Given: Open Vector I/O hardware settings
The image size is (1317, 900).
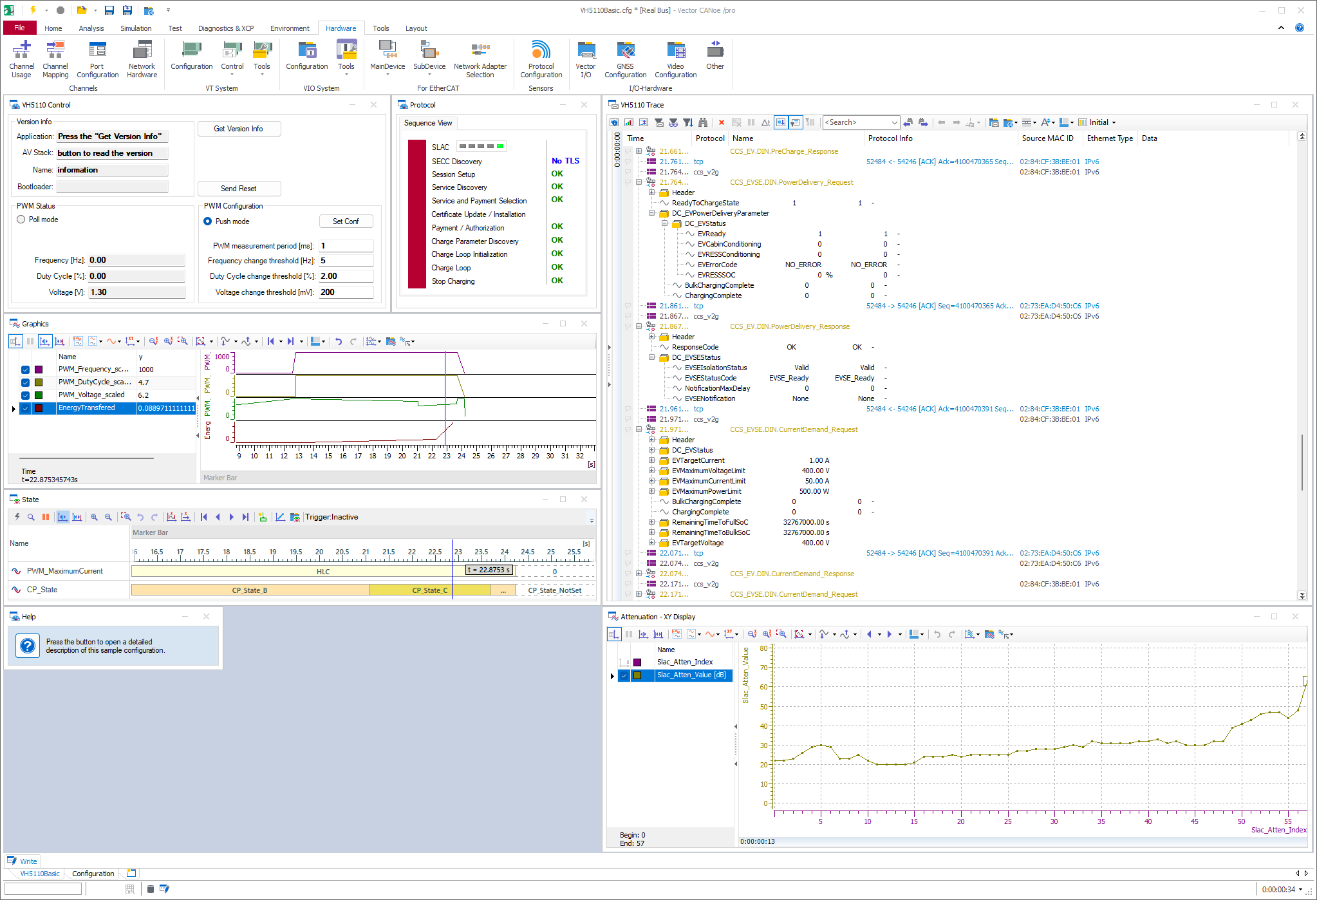Looking at the screenshot, I should (586, 60).
